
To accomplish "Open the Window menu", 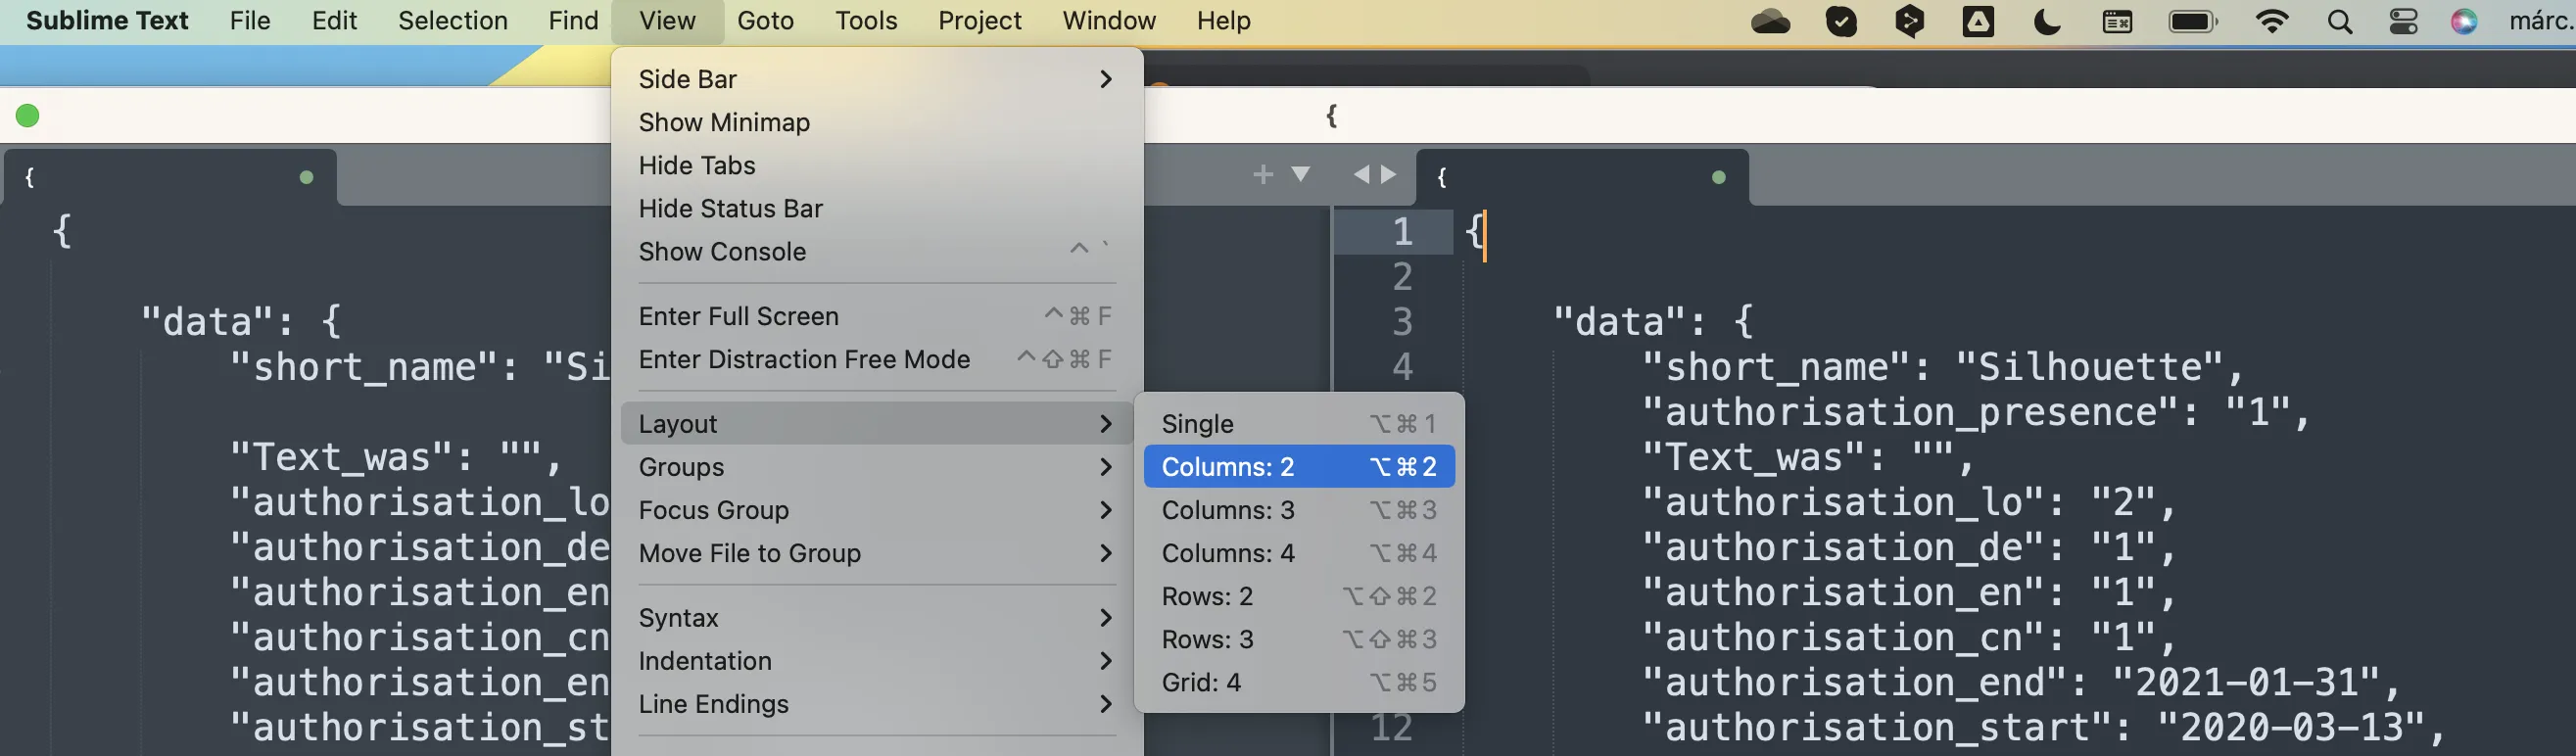I will [x=1109, y=21].
